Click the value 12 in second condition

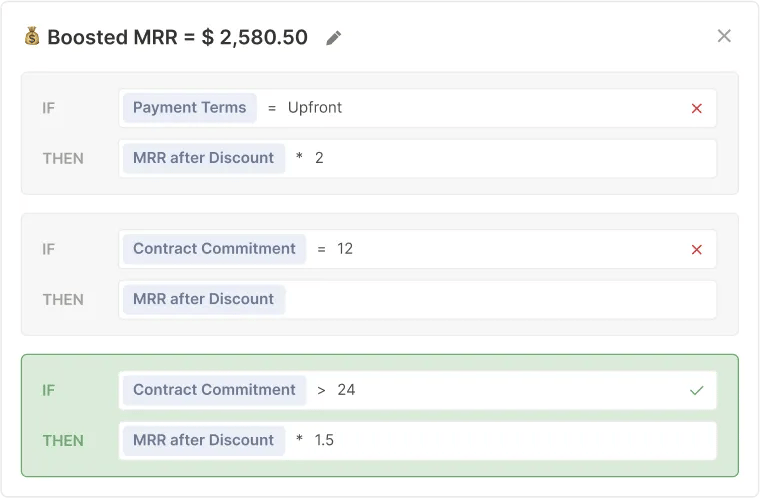pos(345,249)
